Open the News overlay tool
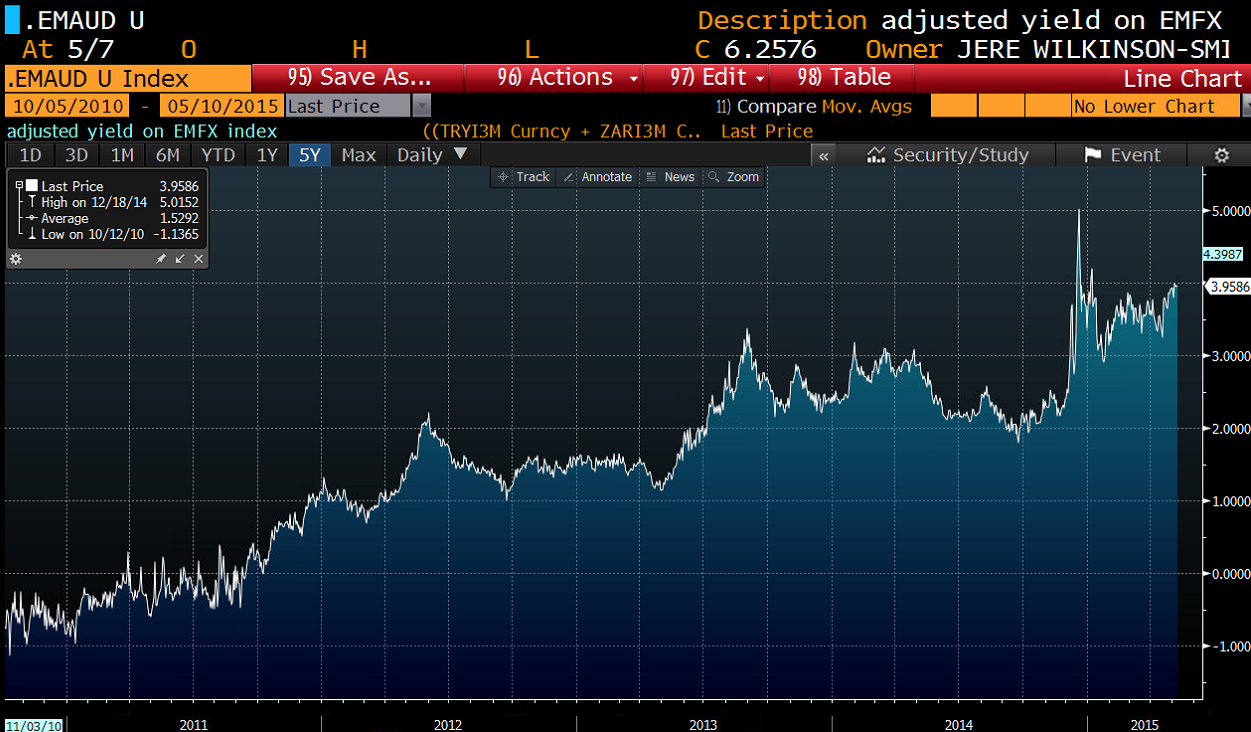 coord(669,177)
